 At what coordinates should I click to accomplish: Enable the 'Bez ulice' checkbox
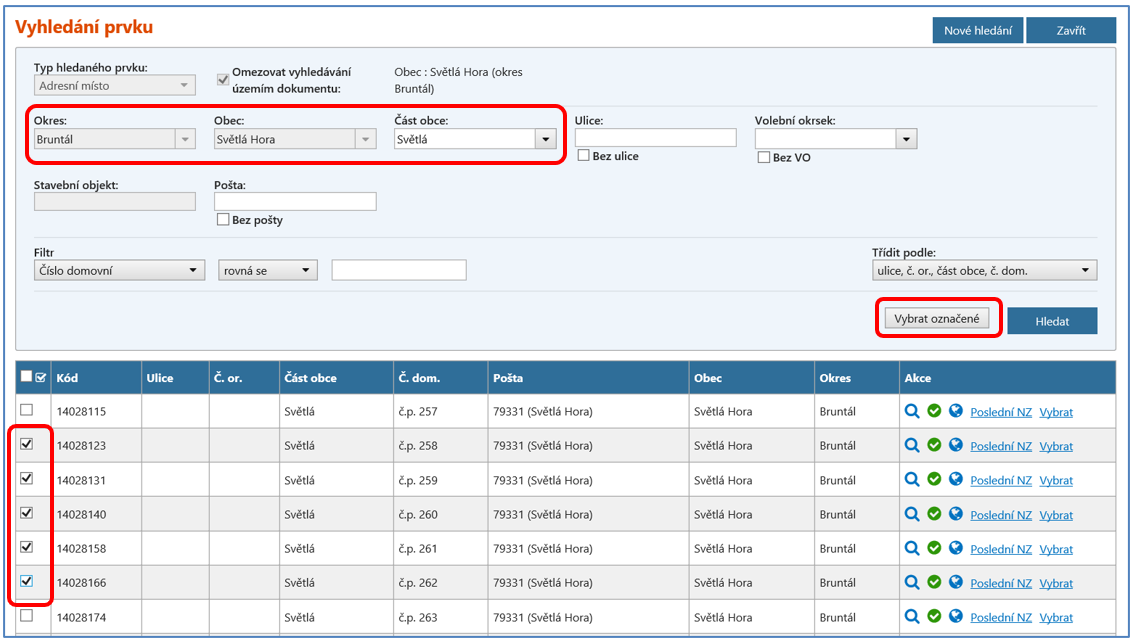[x=584, y=156]
